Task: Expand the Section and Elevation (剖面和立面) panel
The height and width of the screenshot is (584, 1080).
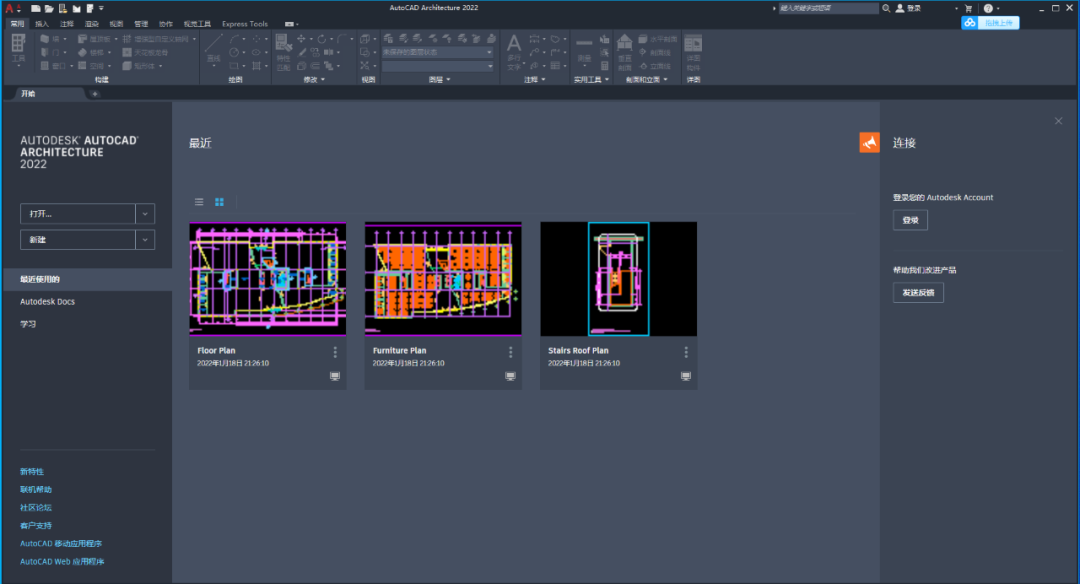Action: pos(646,80)
